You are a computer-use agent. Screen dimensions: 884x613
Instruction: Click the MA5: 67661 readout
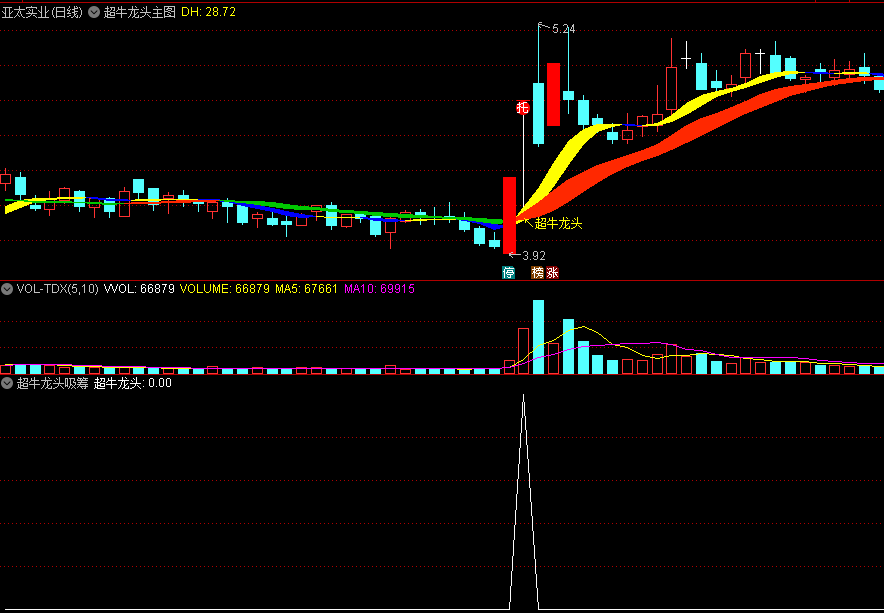coord(307,289)
